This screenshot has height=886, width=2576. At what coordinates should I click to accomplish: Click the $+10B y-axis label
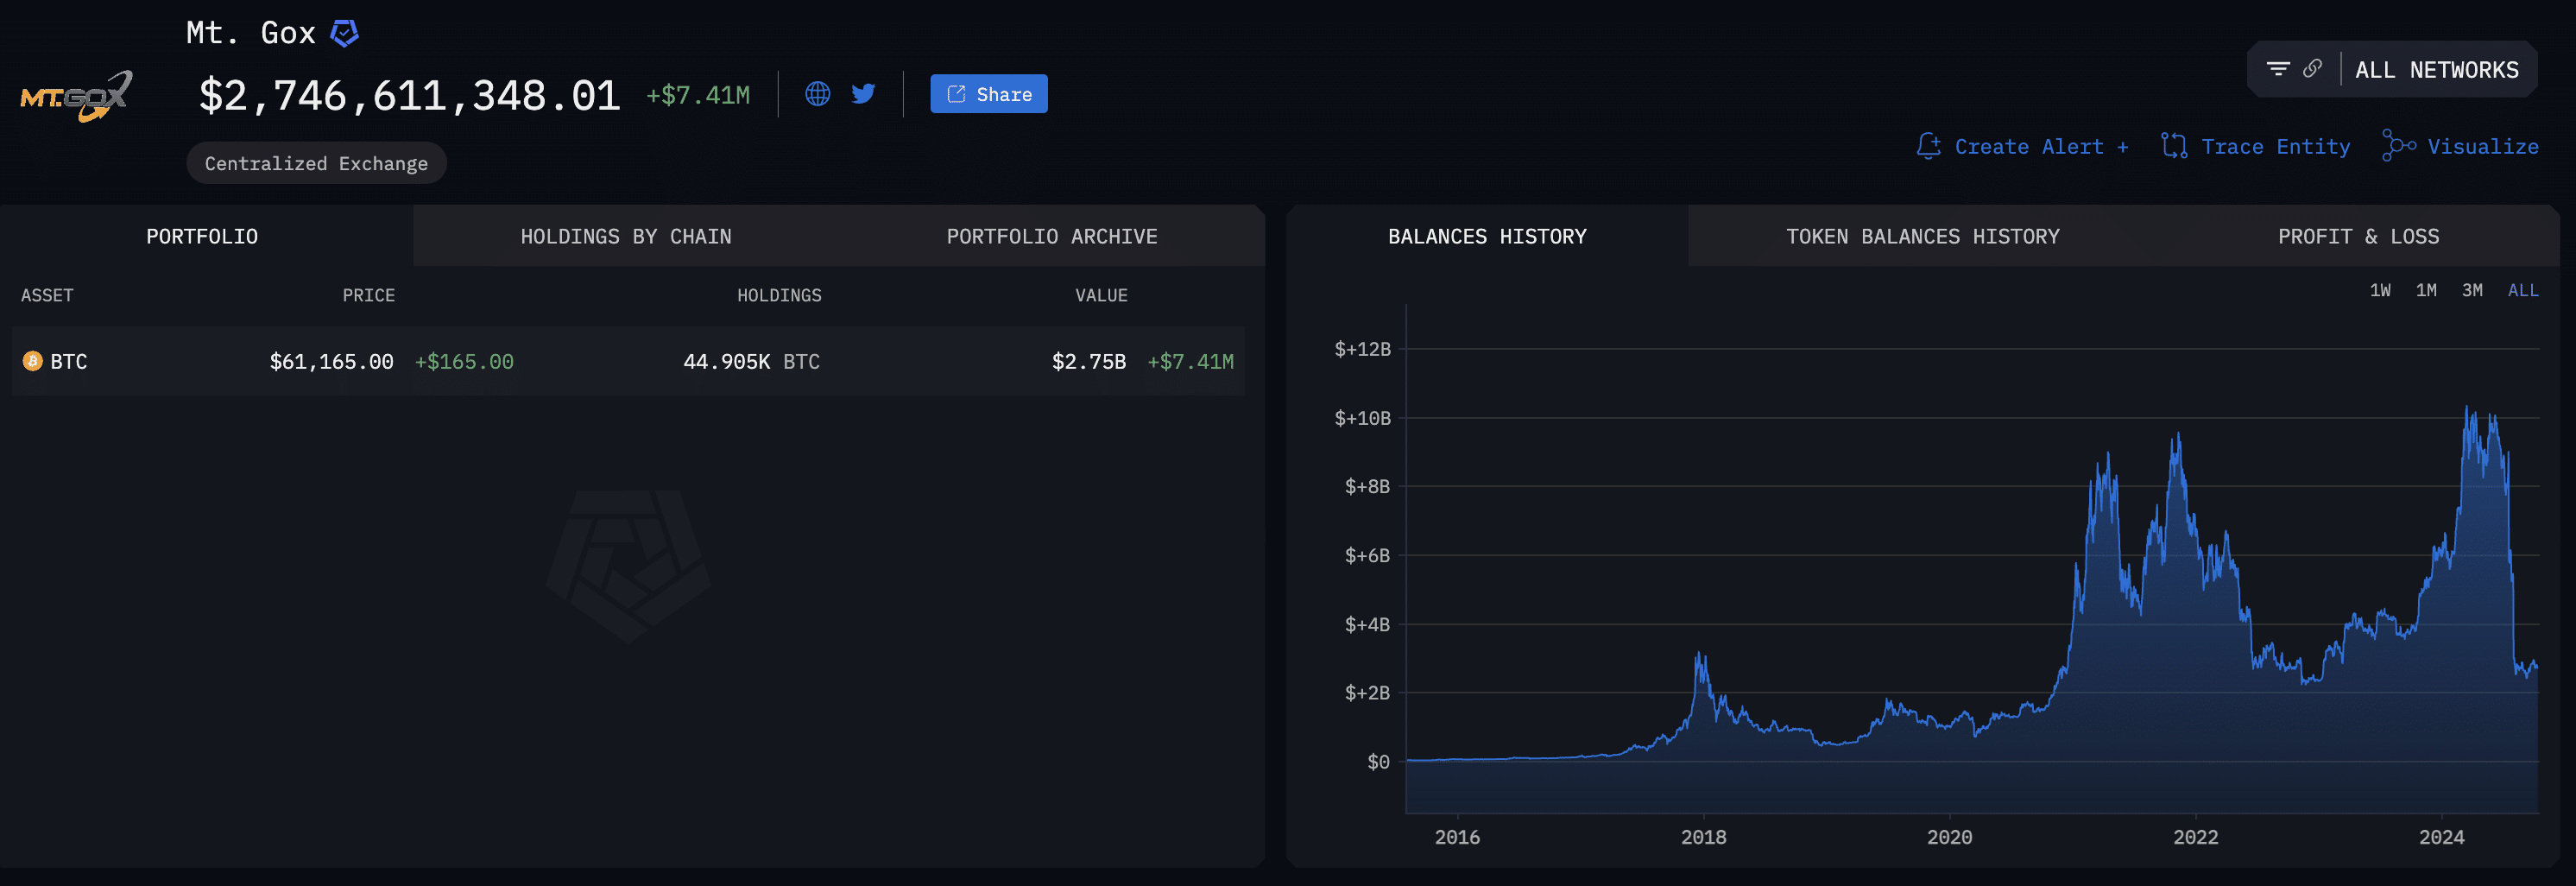click(1362, 418)
